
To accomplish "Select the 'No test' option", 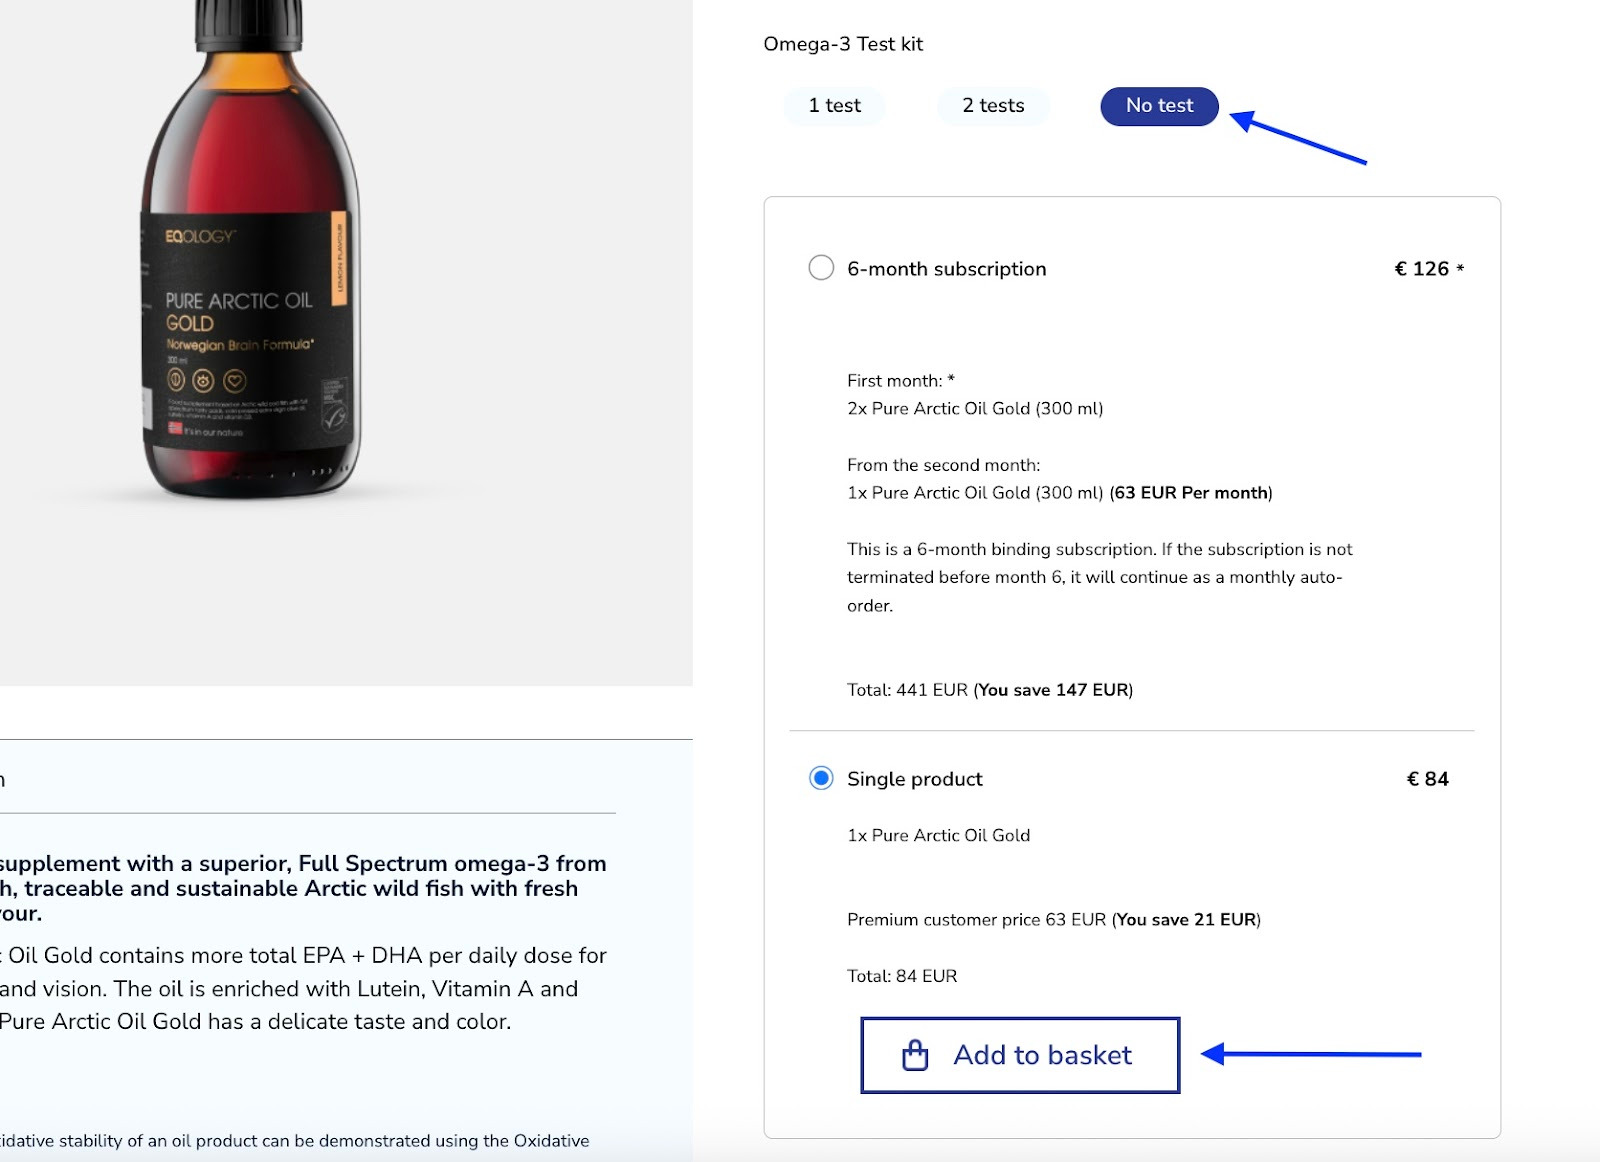I will click(x=1159, y=106).
